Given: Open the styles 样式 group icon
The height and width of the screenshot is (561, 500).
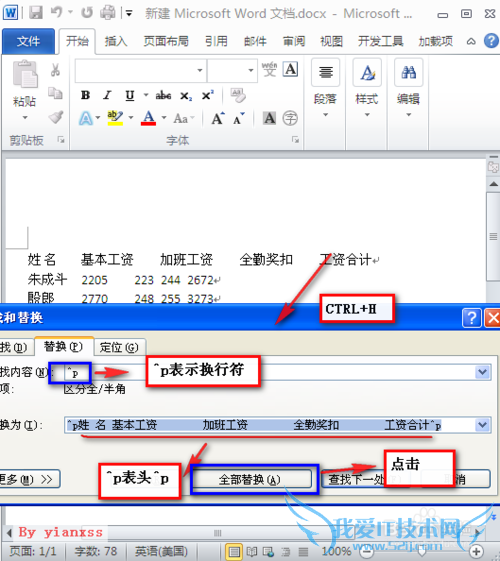Looking at the screenshot, I should (367, 72).
